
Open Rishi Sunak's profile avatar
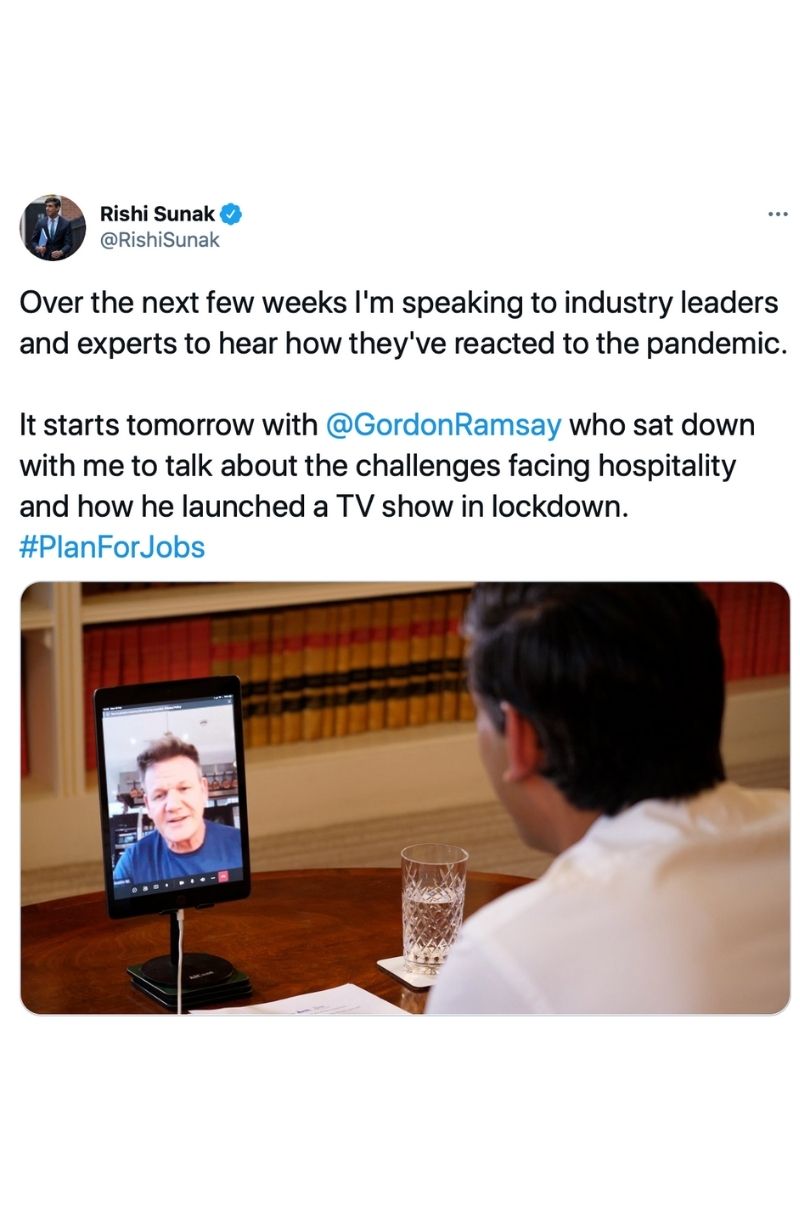point(53,228)
